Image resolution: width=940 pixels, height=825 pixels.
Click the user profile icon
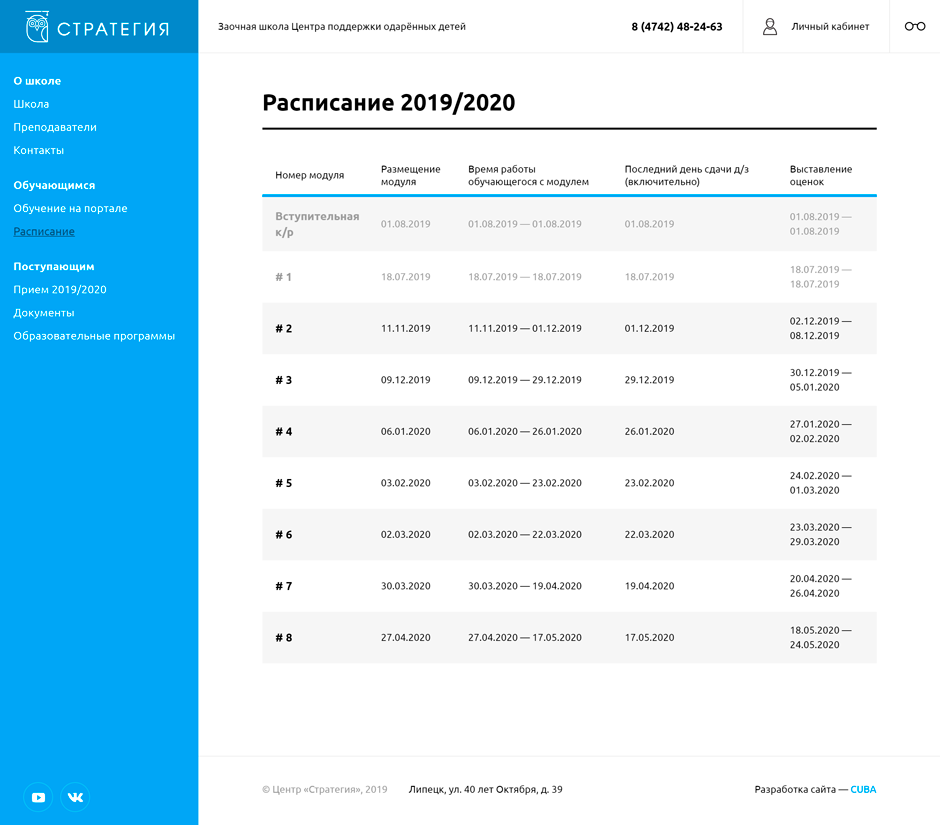pos(770,27)
